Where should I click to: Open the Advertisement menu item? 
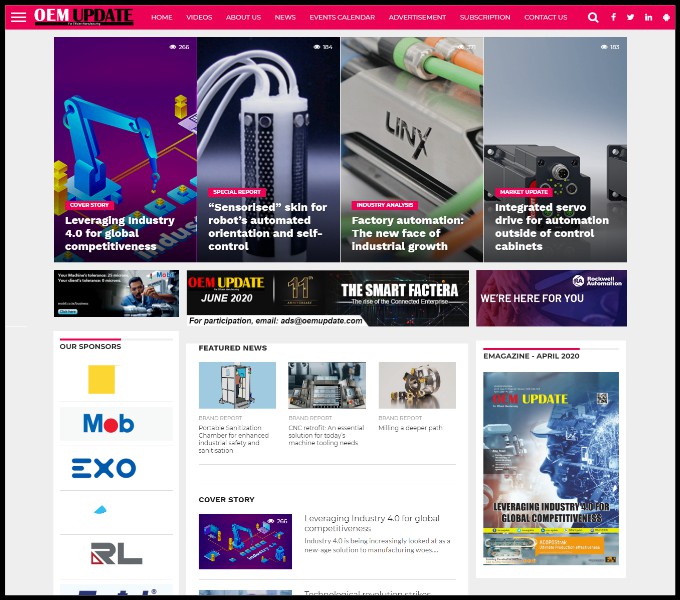[x=417, y=17]
